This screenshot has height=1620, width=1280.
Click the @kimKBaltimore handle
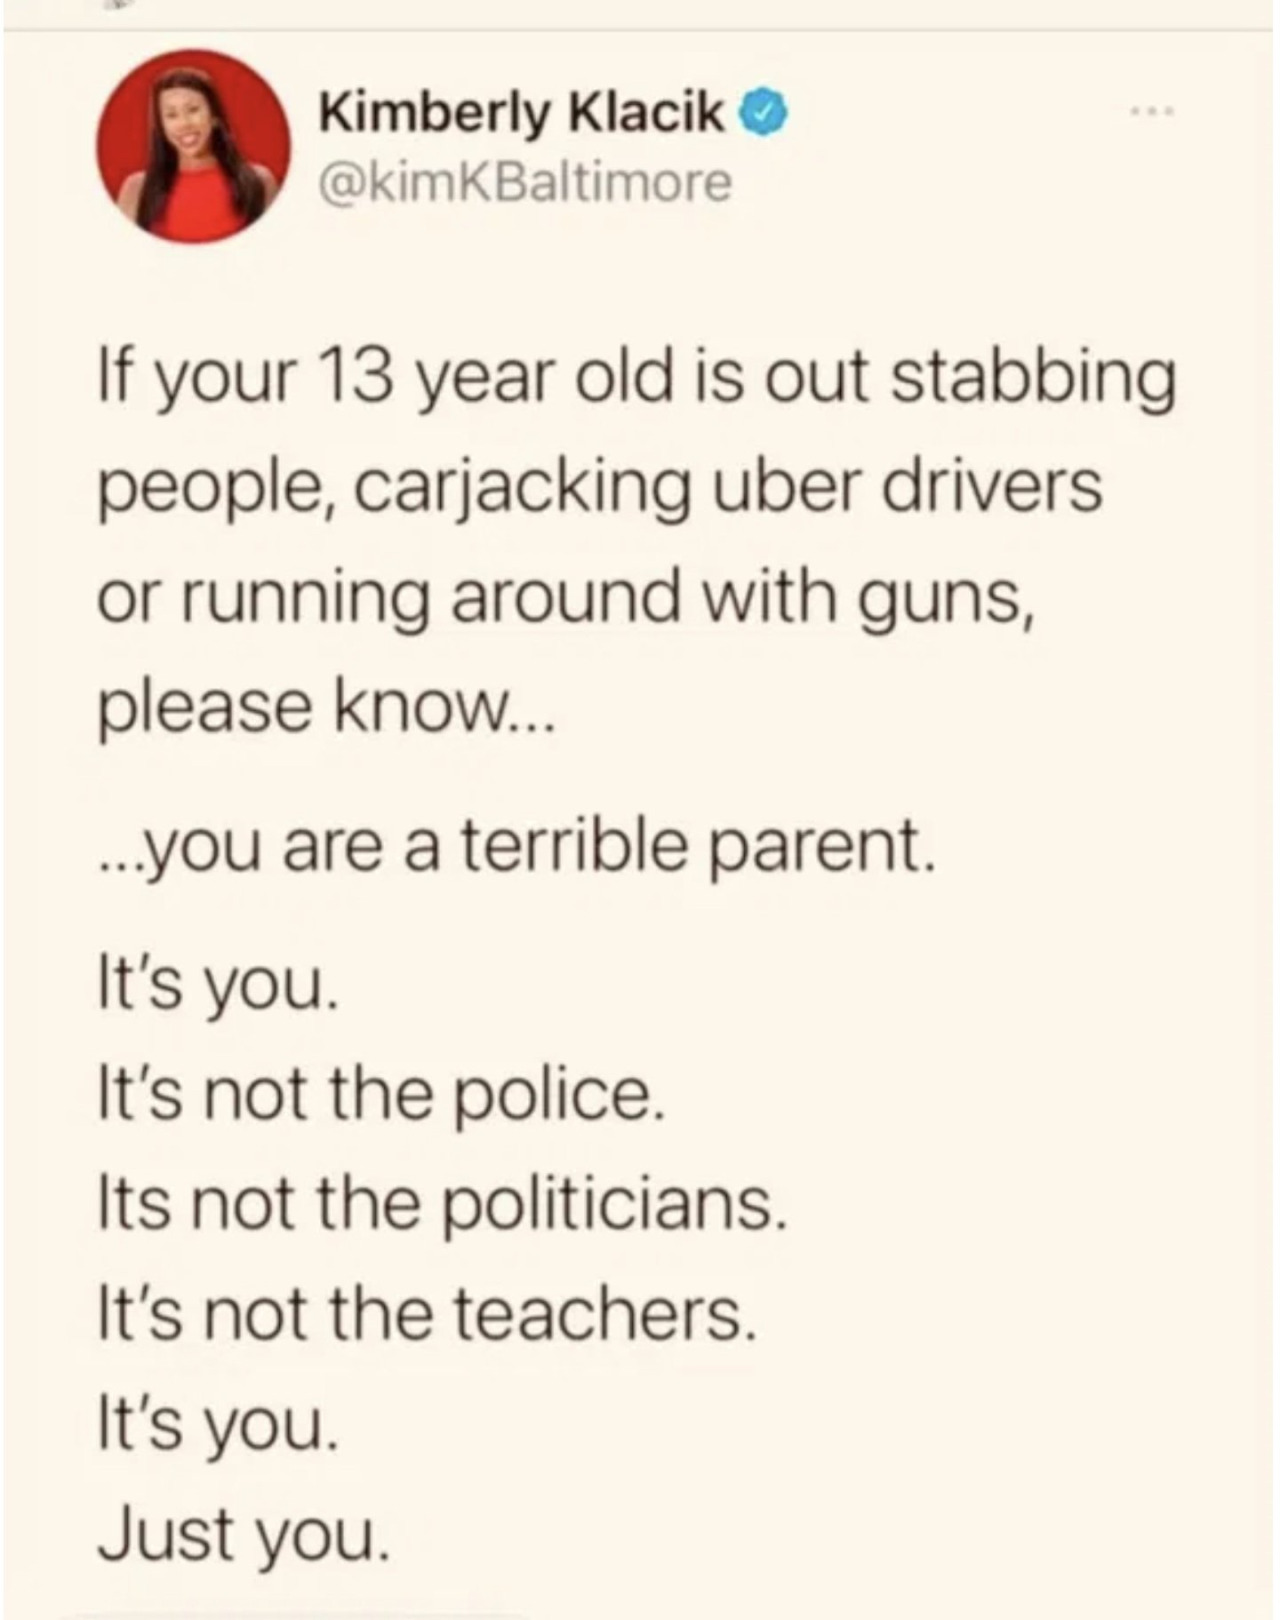(524, 183)
